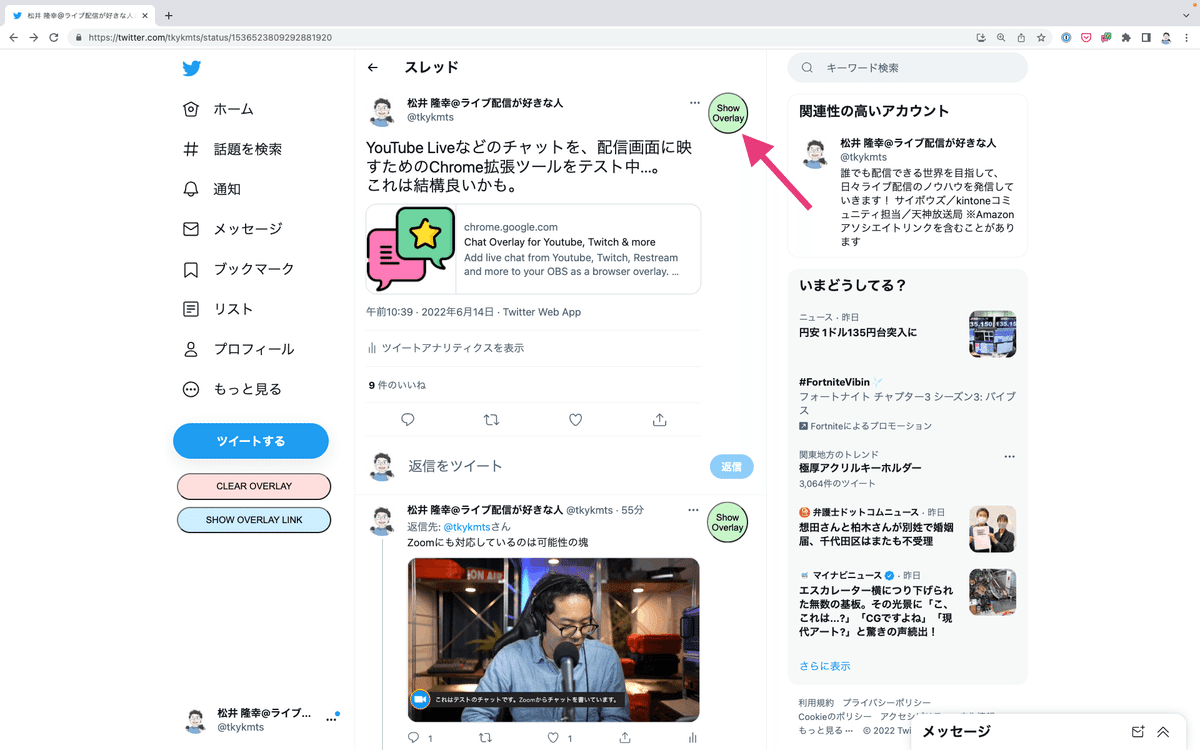
Task: Click the 返信 reply button
Action: point(731,466)
